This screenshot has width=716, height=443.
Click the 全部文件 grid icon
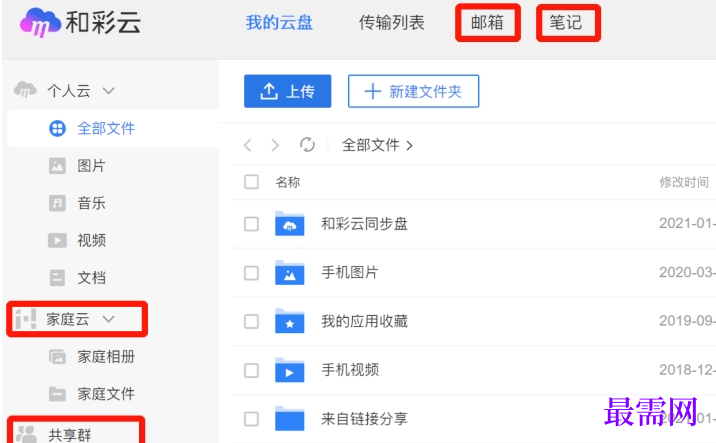57,128
